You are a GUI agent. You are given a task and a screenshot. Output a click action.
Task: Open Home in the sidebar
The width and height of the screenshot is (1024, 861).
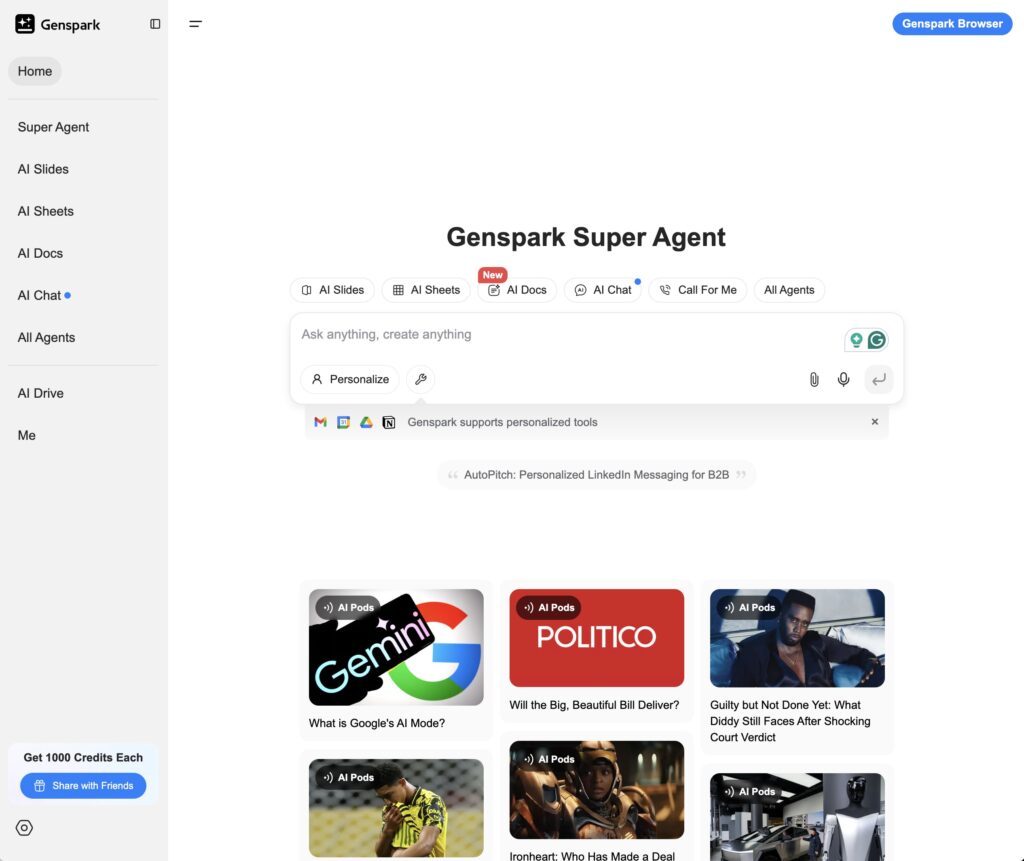point(35,71)
